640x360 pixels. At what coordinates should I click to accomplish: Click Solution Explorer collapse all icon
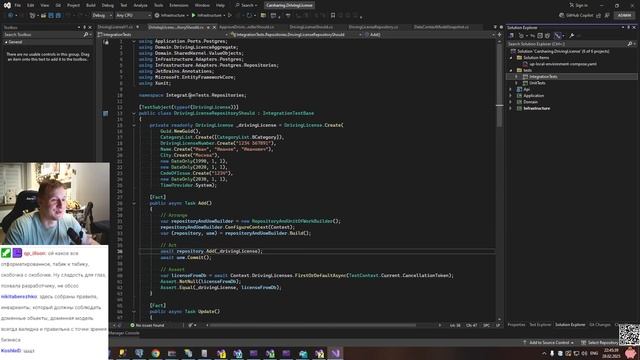point(540,36)
